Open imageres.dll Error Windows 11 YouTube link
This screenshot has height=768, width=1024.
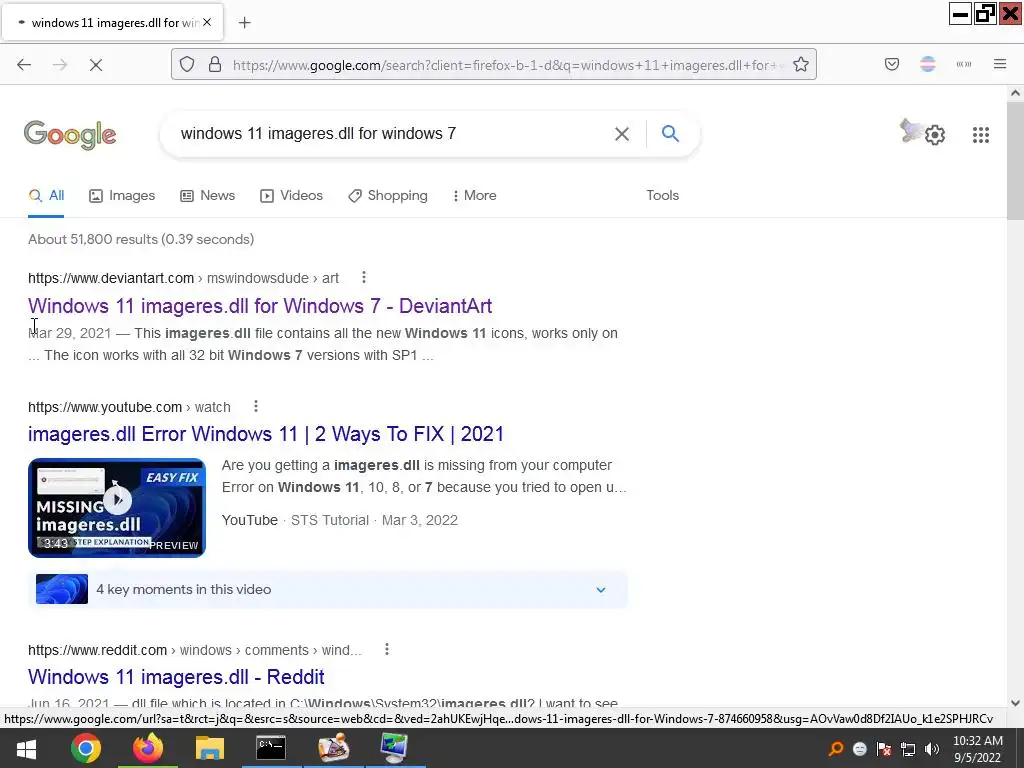coord(266,434)
